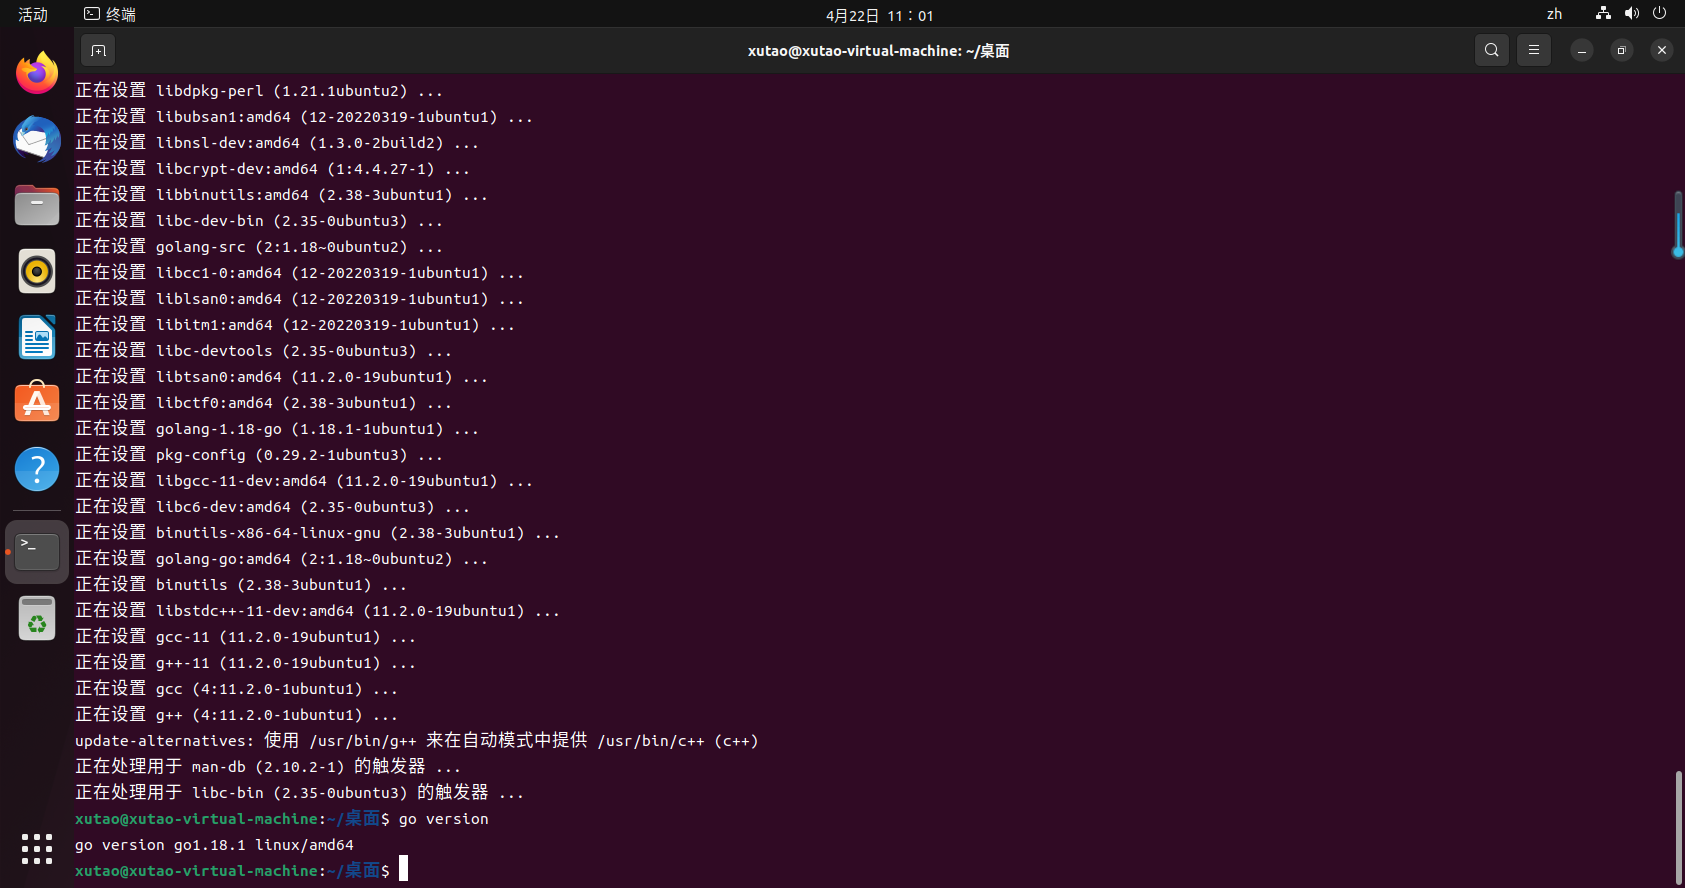Image resolution: width=1685 pixels, height=888 pixels.
Task: Select the Terminal icon in dock
Action: pos(37,551)
